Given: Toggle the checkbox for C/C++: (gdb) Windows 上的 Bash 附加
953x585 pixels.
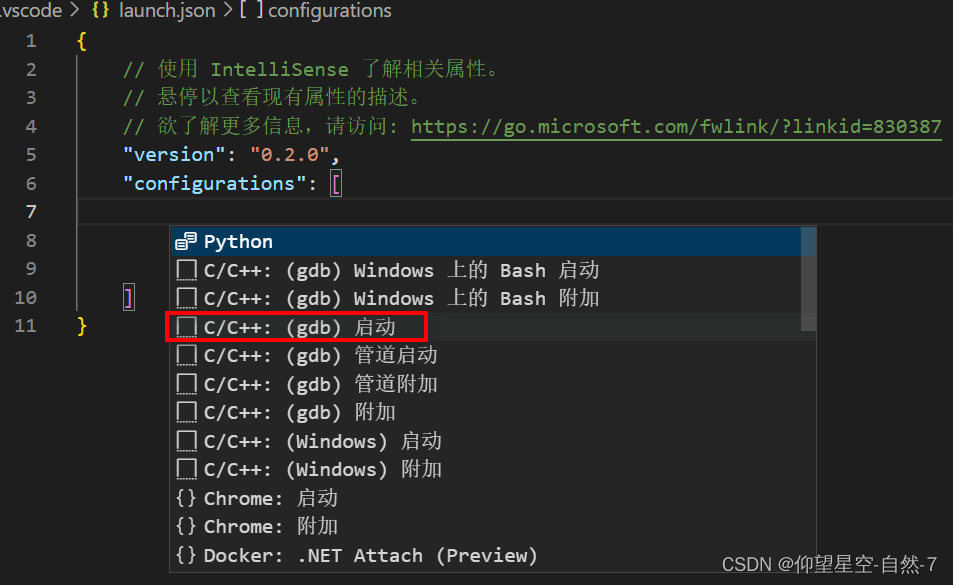Looking at the screenshot, I should coord(186,298).
